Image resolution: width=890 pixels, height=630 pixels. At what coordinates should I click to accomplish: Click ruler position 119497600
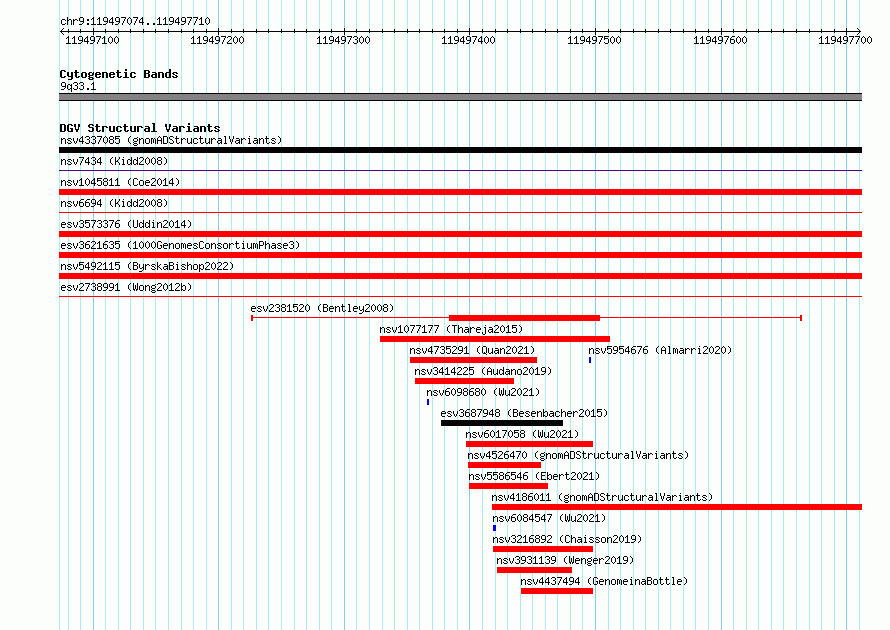720,40
